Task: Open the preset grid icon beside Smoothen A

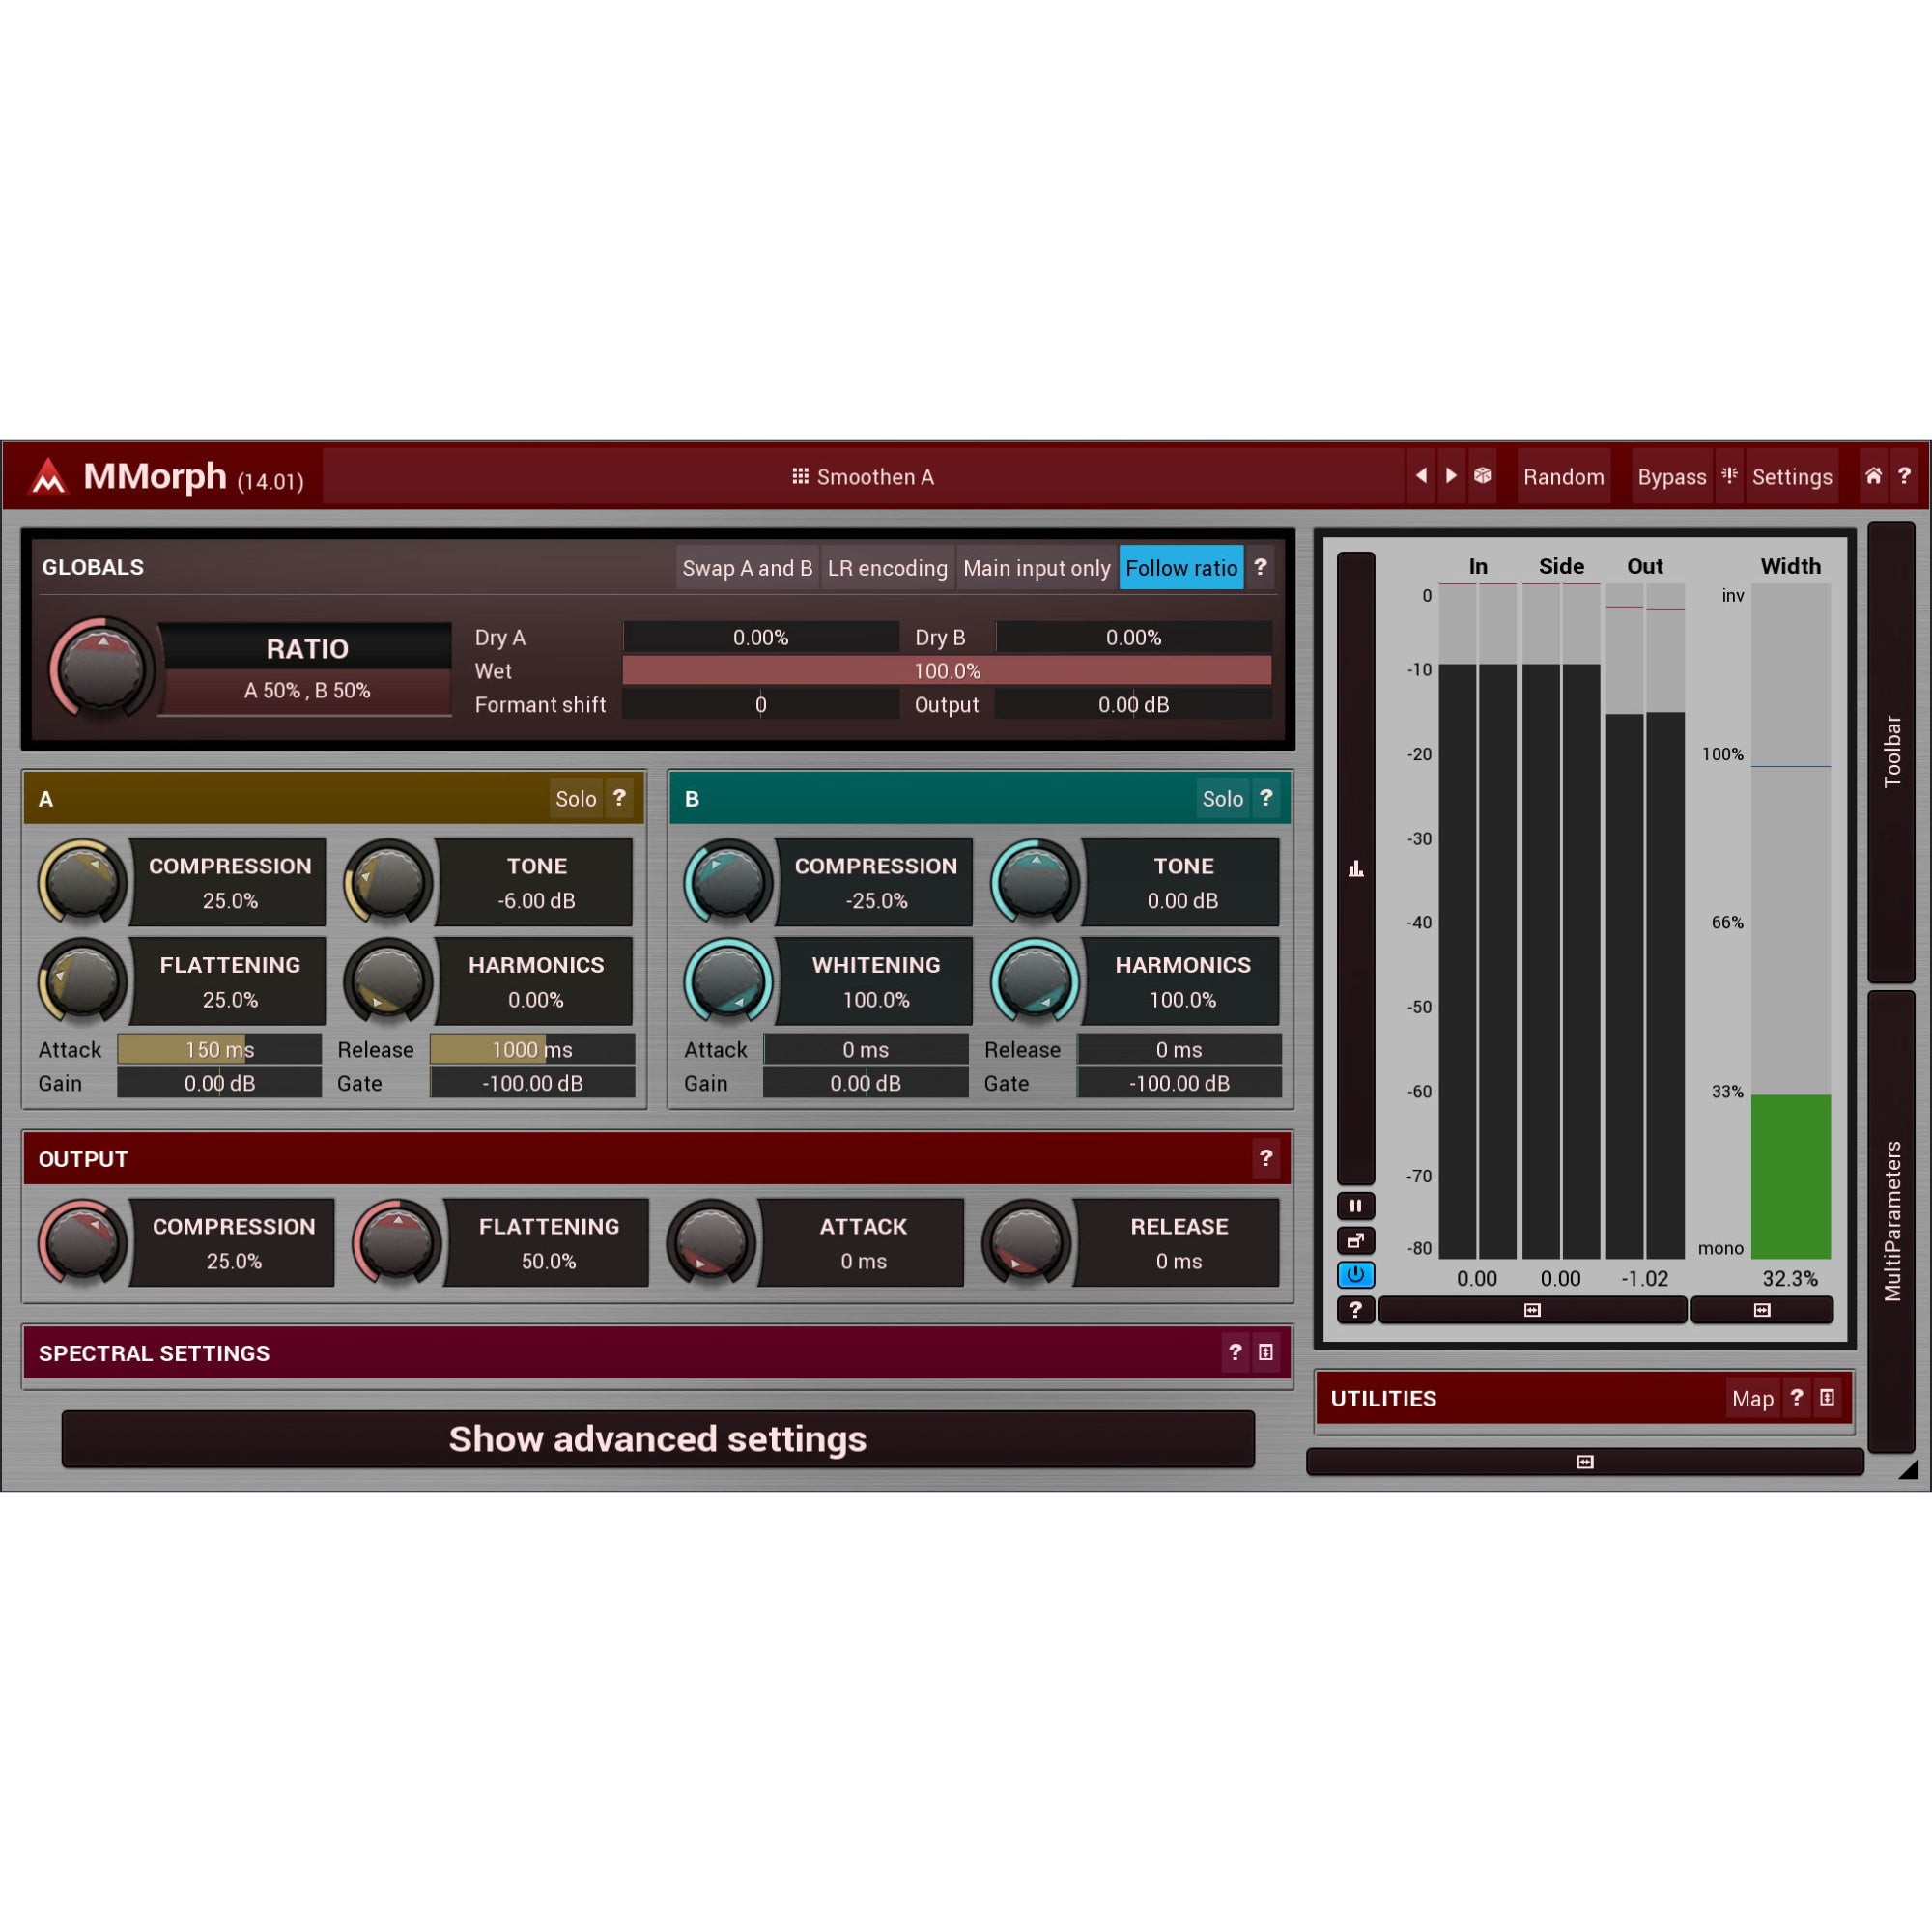Action: click(800, 476)
